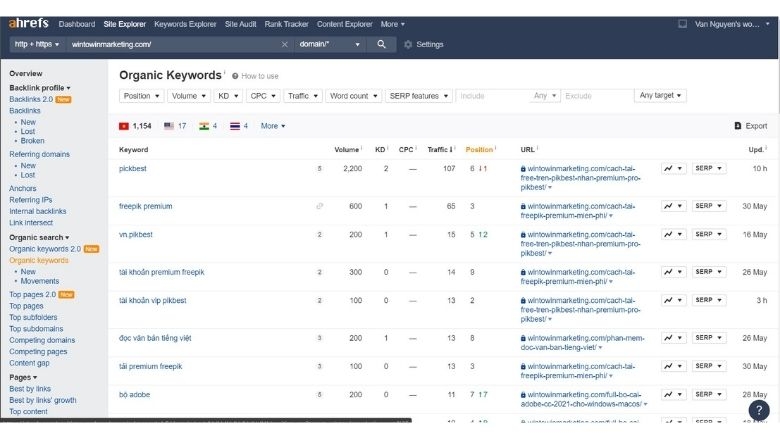Image resolution: width=780 pixels, height=439 pixels.
Task: Open chart for đọc văn bản tiếng việt
Action: (673, 338)
